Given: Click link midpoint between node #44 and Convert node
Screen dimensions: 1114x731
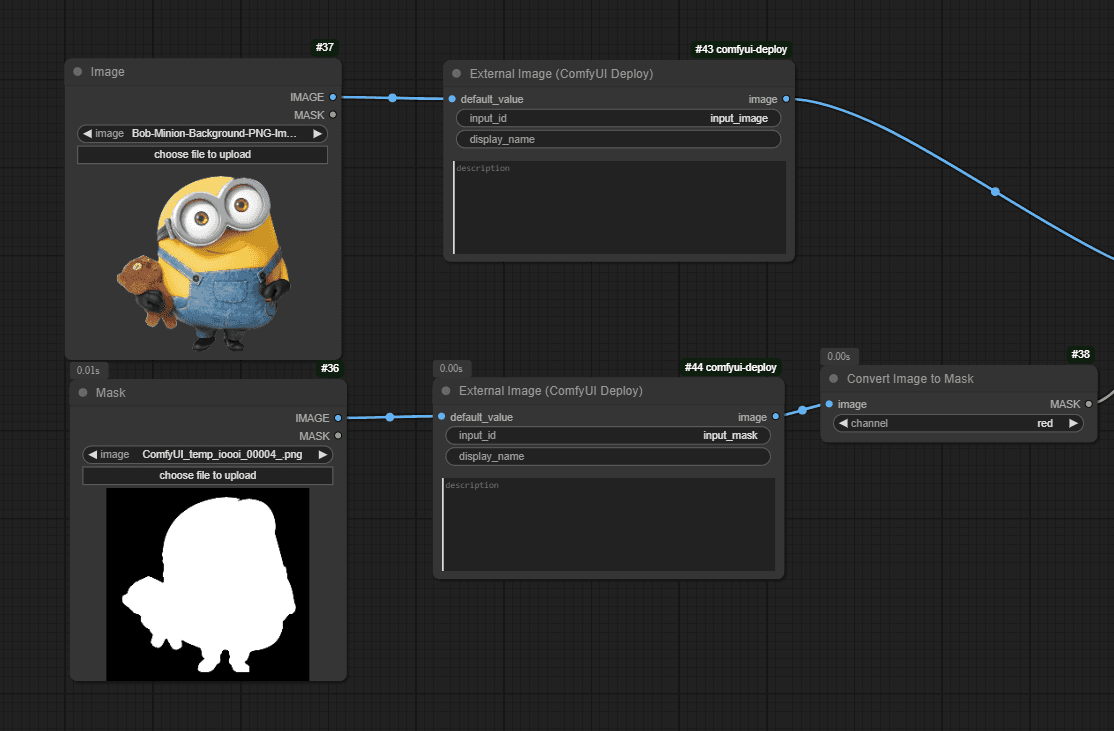Looking at the screenshot, I should pyautogui.click(x=803, y=410).
